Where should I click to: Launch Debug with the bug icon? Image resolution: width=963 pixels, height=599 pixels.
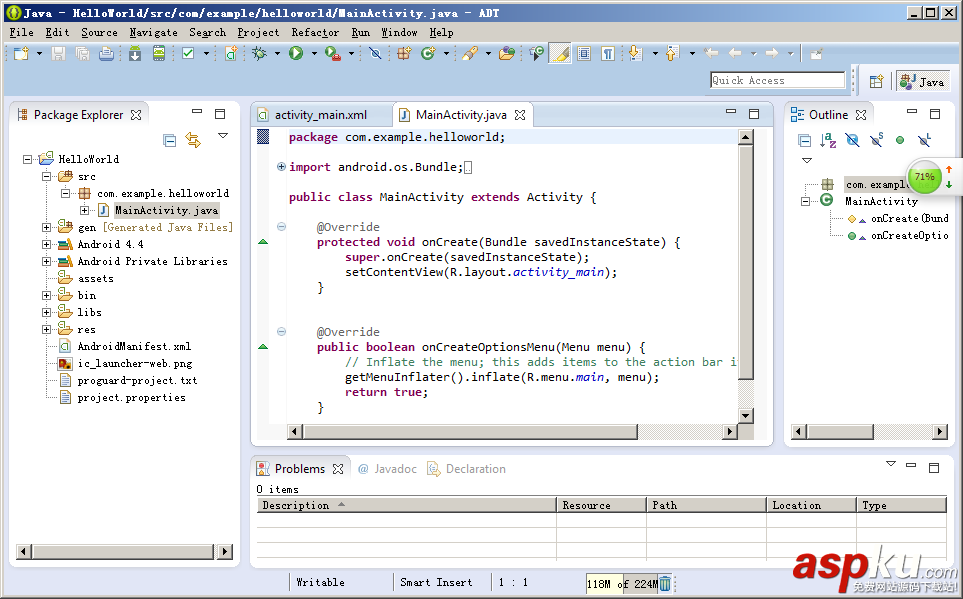tap(259, 54)
